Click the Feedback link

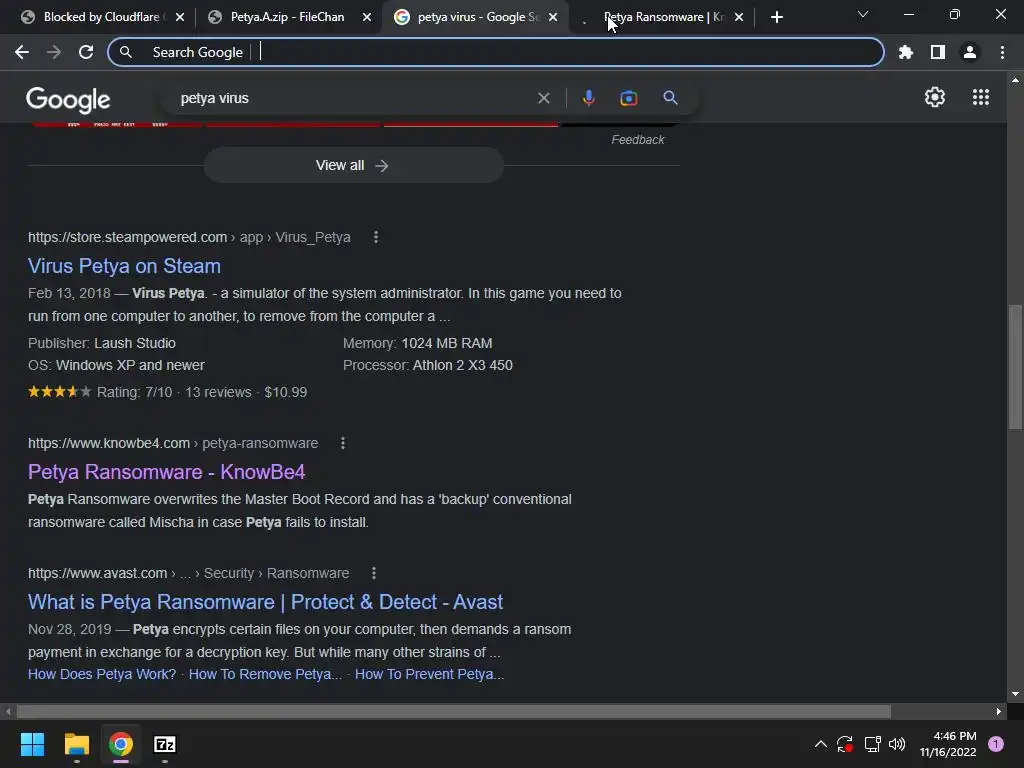coord(637,140)
